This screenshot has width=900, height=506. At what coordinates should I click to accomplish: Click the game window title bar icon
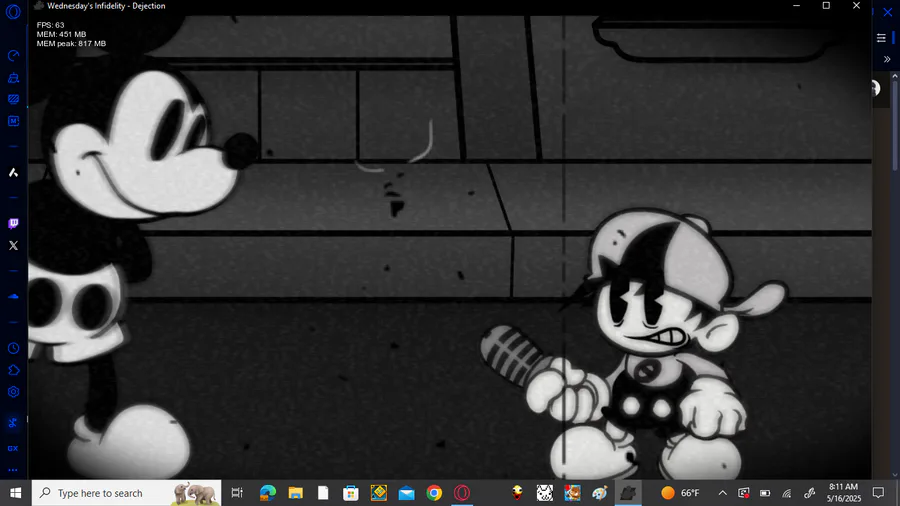point(38,6)
